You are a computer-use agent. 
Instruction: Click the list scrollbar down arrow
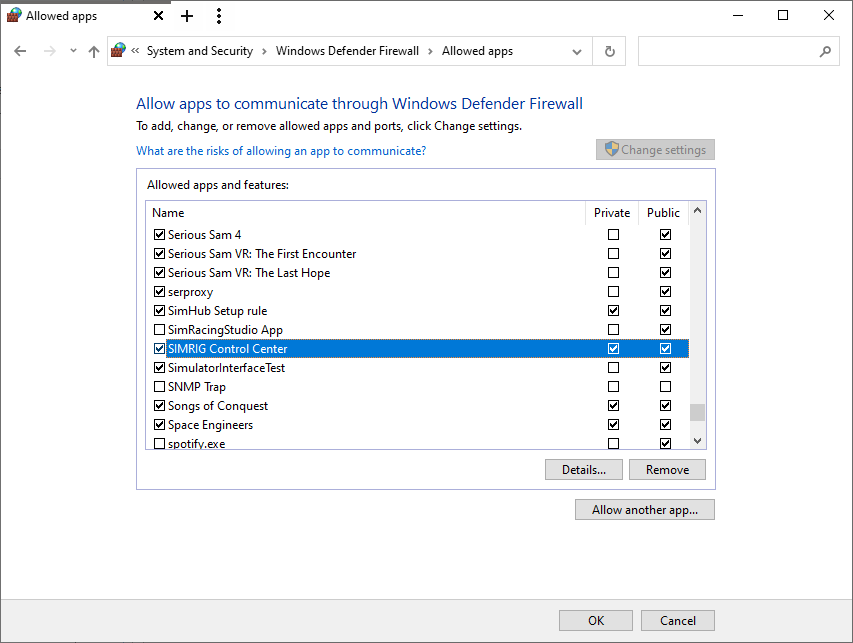(697, 441)
